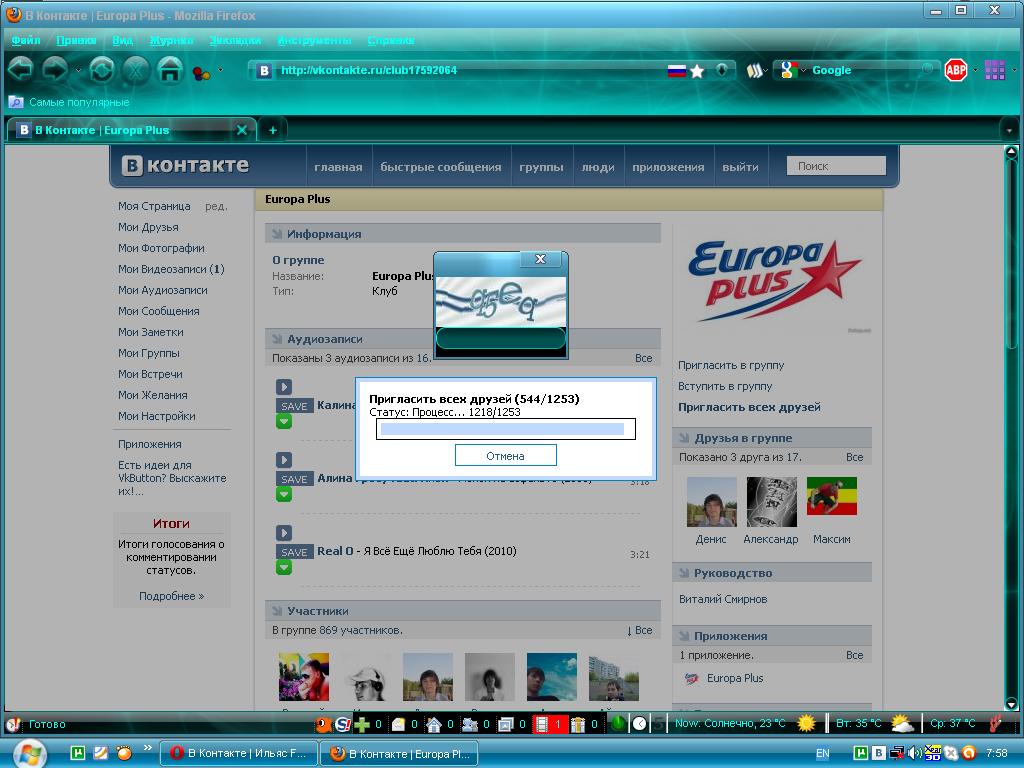Click the page vertical scrollbar
Image resolution: width=1024 pixels, height=768 pixels.
(x=1011, y=429)
